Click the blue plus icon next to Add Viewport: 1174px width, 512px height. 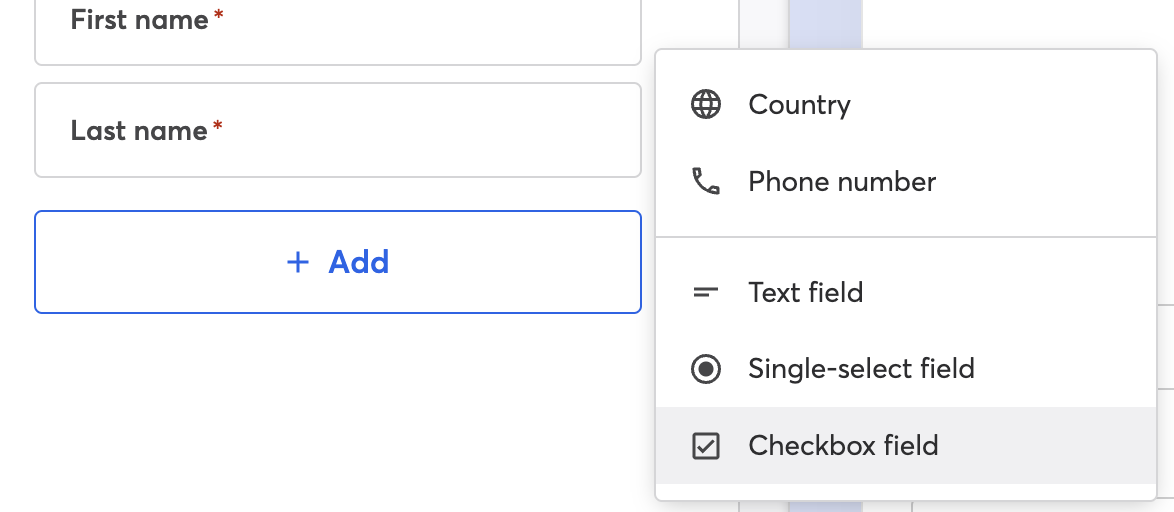298,262
